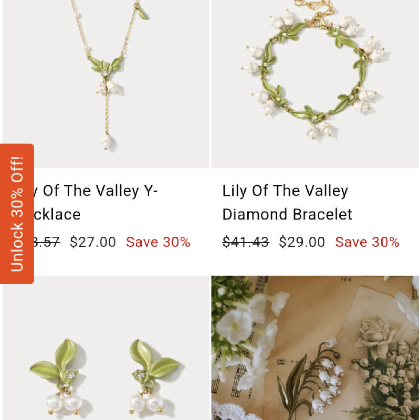Click the right earring in the photo
The width and height of the screenshot is (420, 420).
click(154, 377)
